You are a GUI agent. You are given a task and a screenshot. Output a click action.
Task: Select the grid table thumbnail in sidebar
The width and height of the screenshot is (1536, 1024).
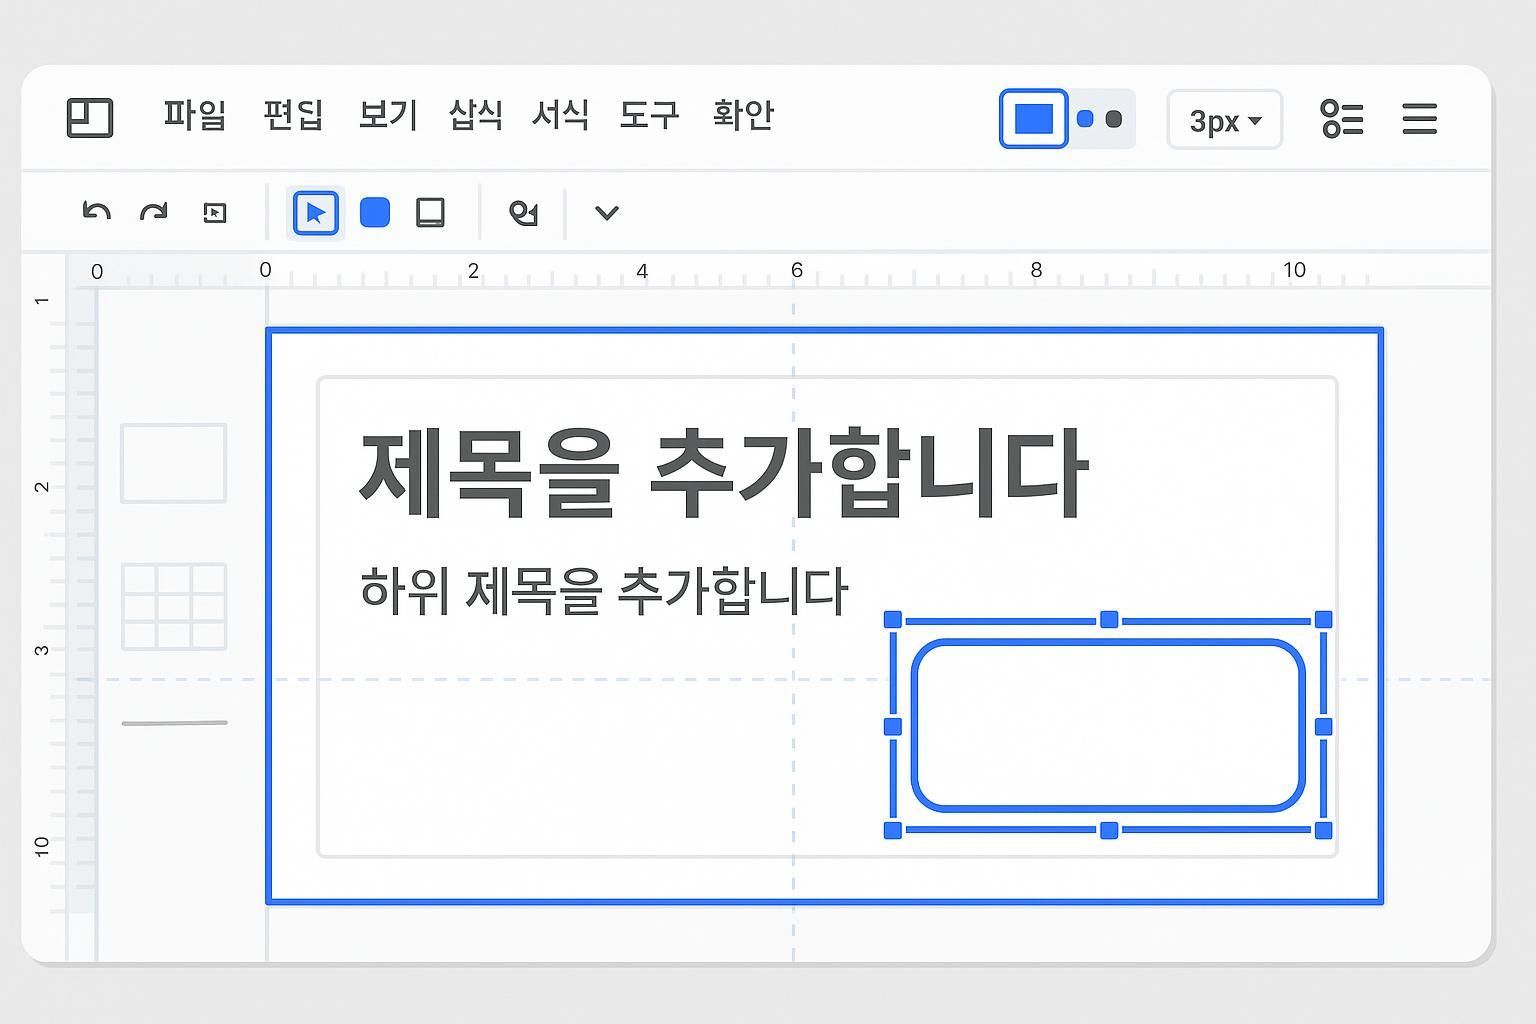pos(174,606)
